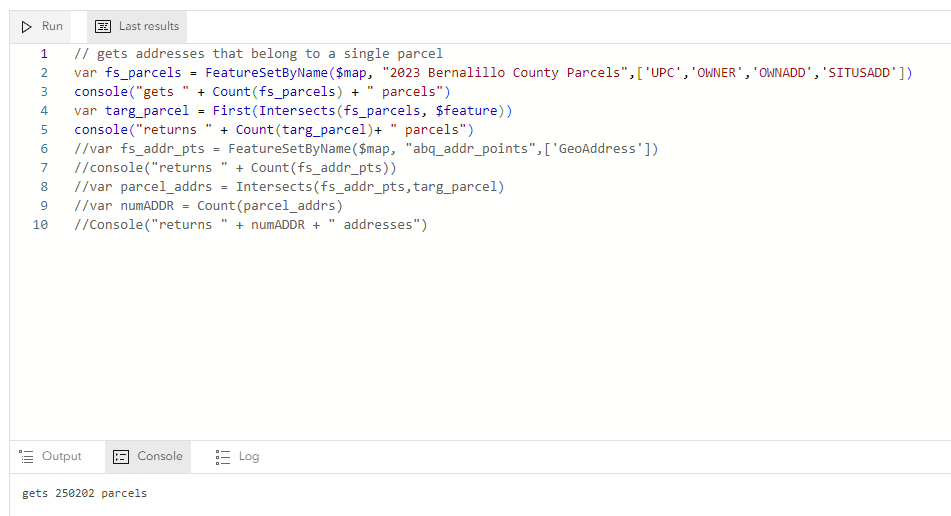Click line number 4 in the gutter
The image size is (951, 516).
pos(43,111)
